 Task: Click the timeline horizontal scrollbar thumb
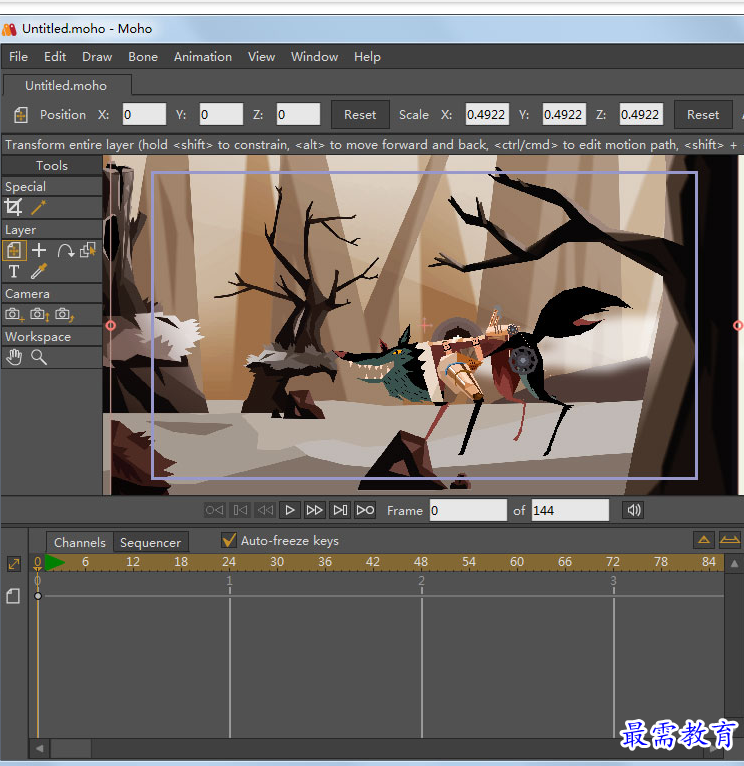(x=71, y=748)
